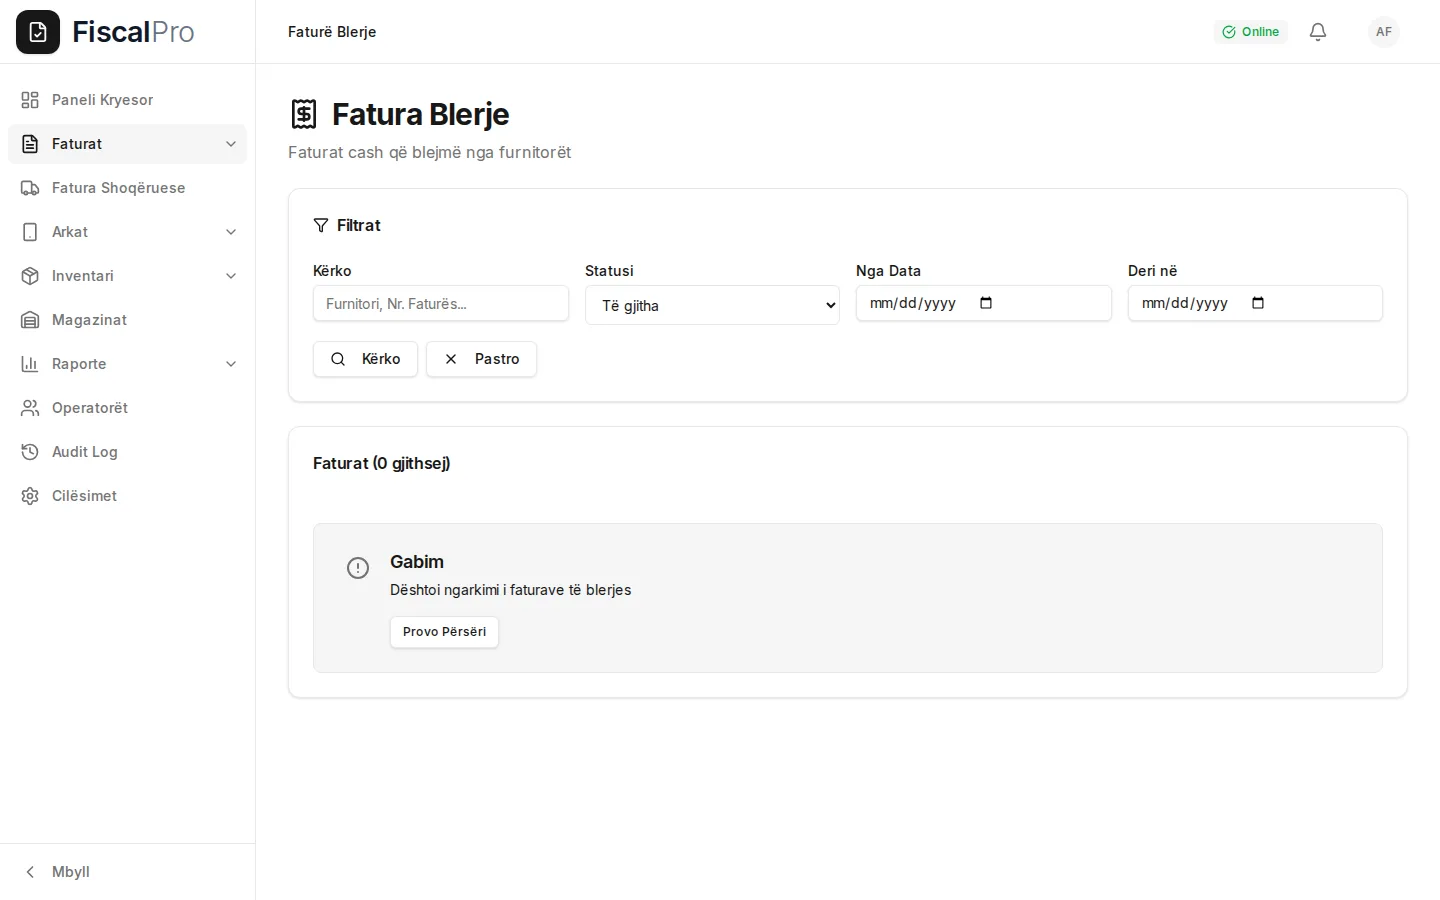Click the receipt icon beside Fatura Blerje
Viewport: 1440px width, 900px height.
(x=304, y=114)
